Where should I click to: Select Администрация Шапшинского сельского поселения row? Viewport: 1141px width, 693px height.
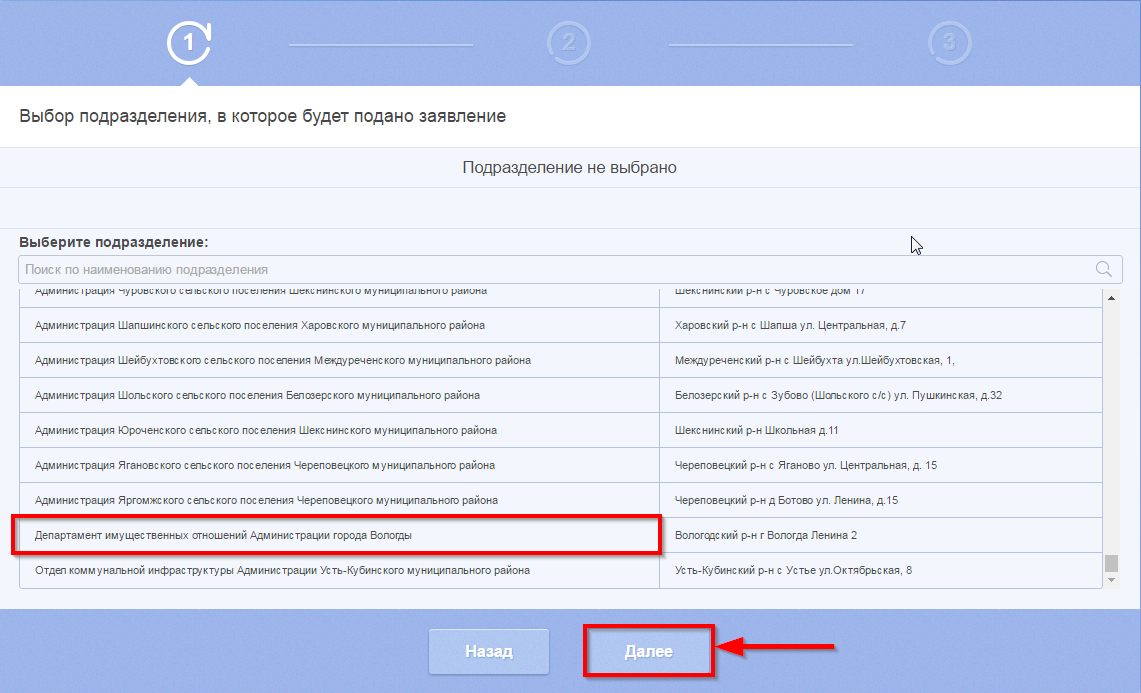pyautogui.click(x=259, y=325)
